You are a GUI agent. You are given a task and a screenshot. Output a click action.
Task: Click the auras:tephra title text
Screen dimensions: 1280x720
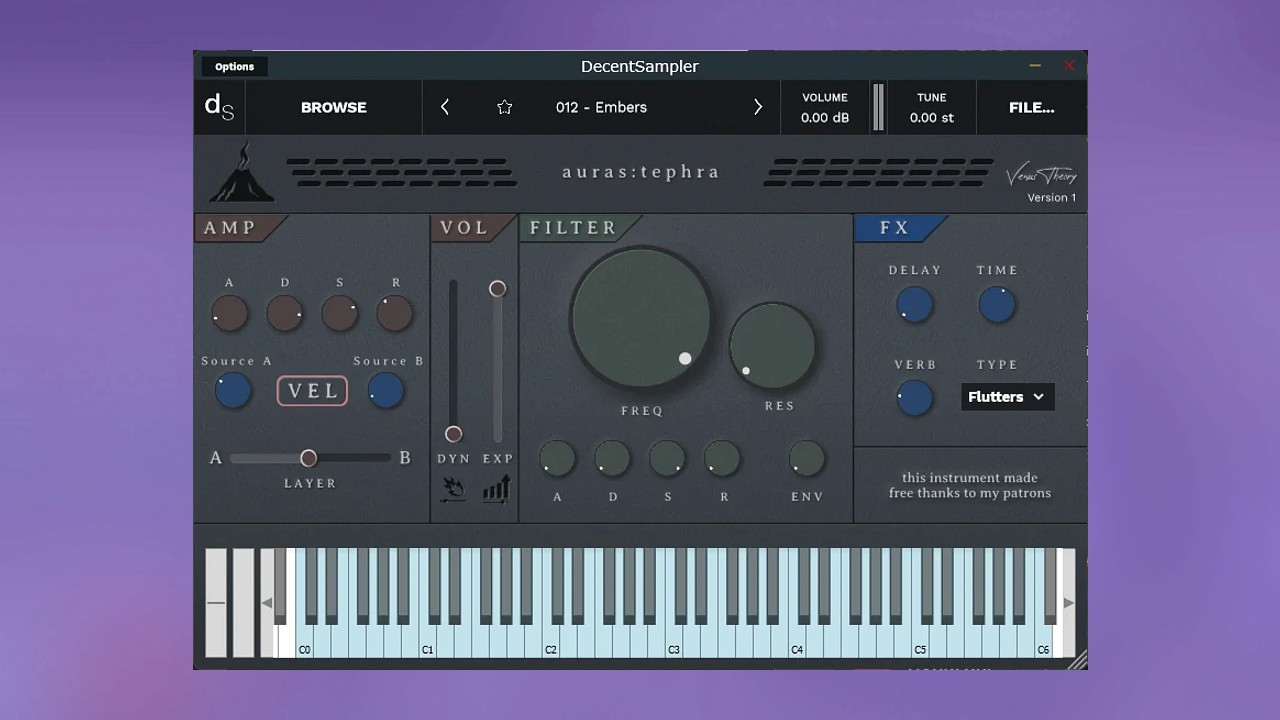pyautogui.click(x=641, y=172)
